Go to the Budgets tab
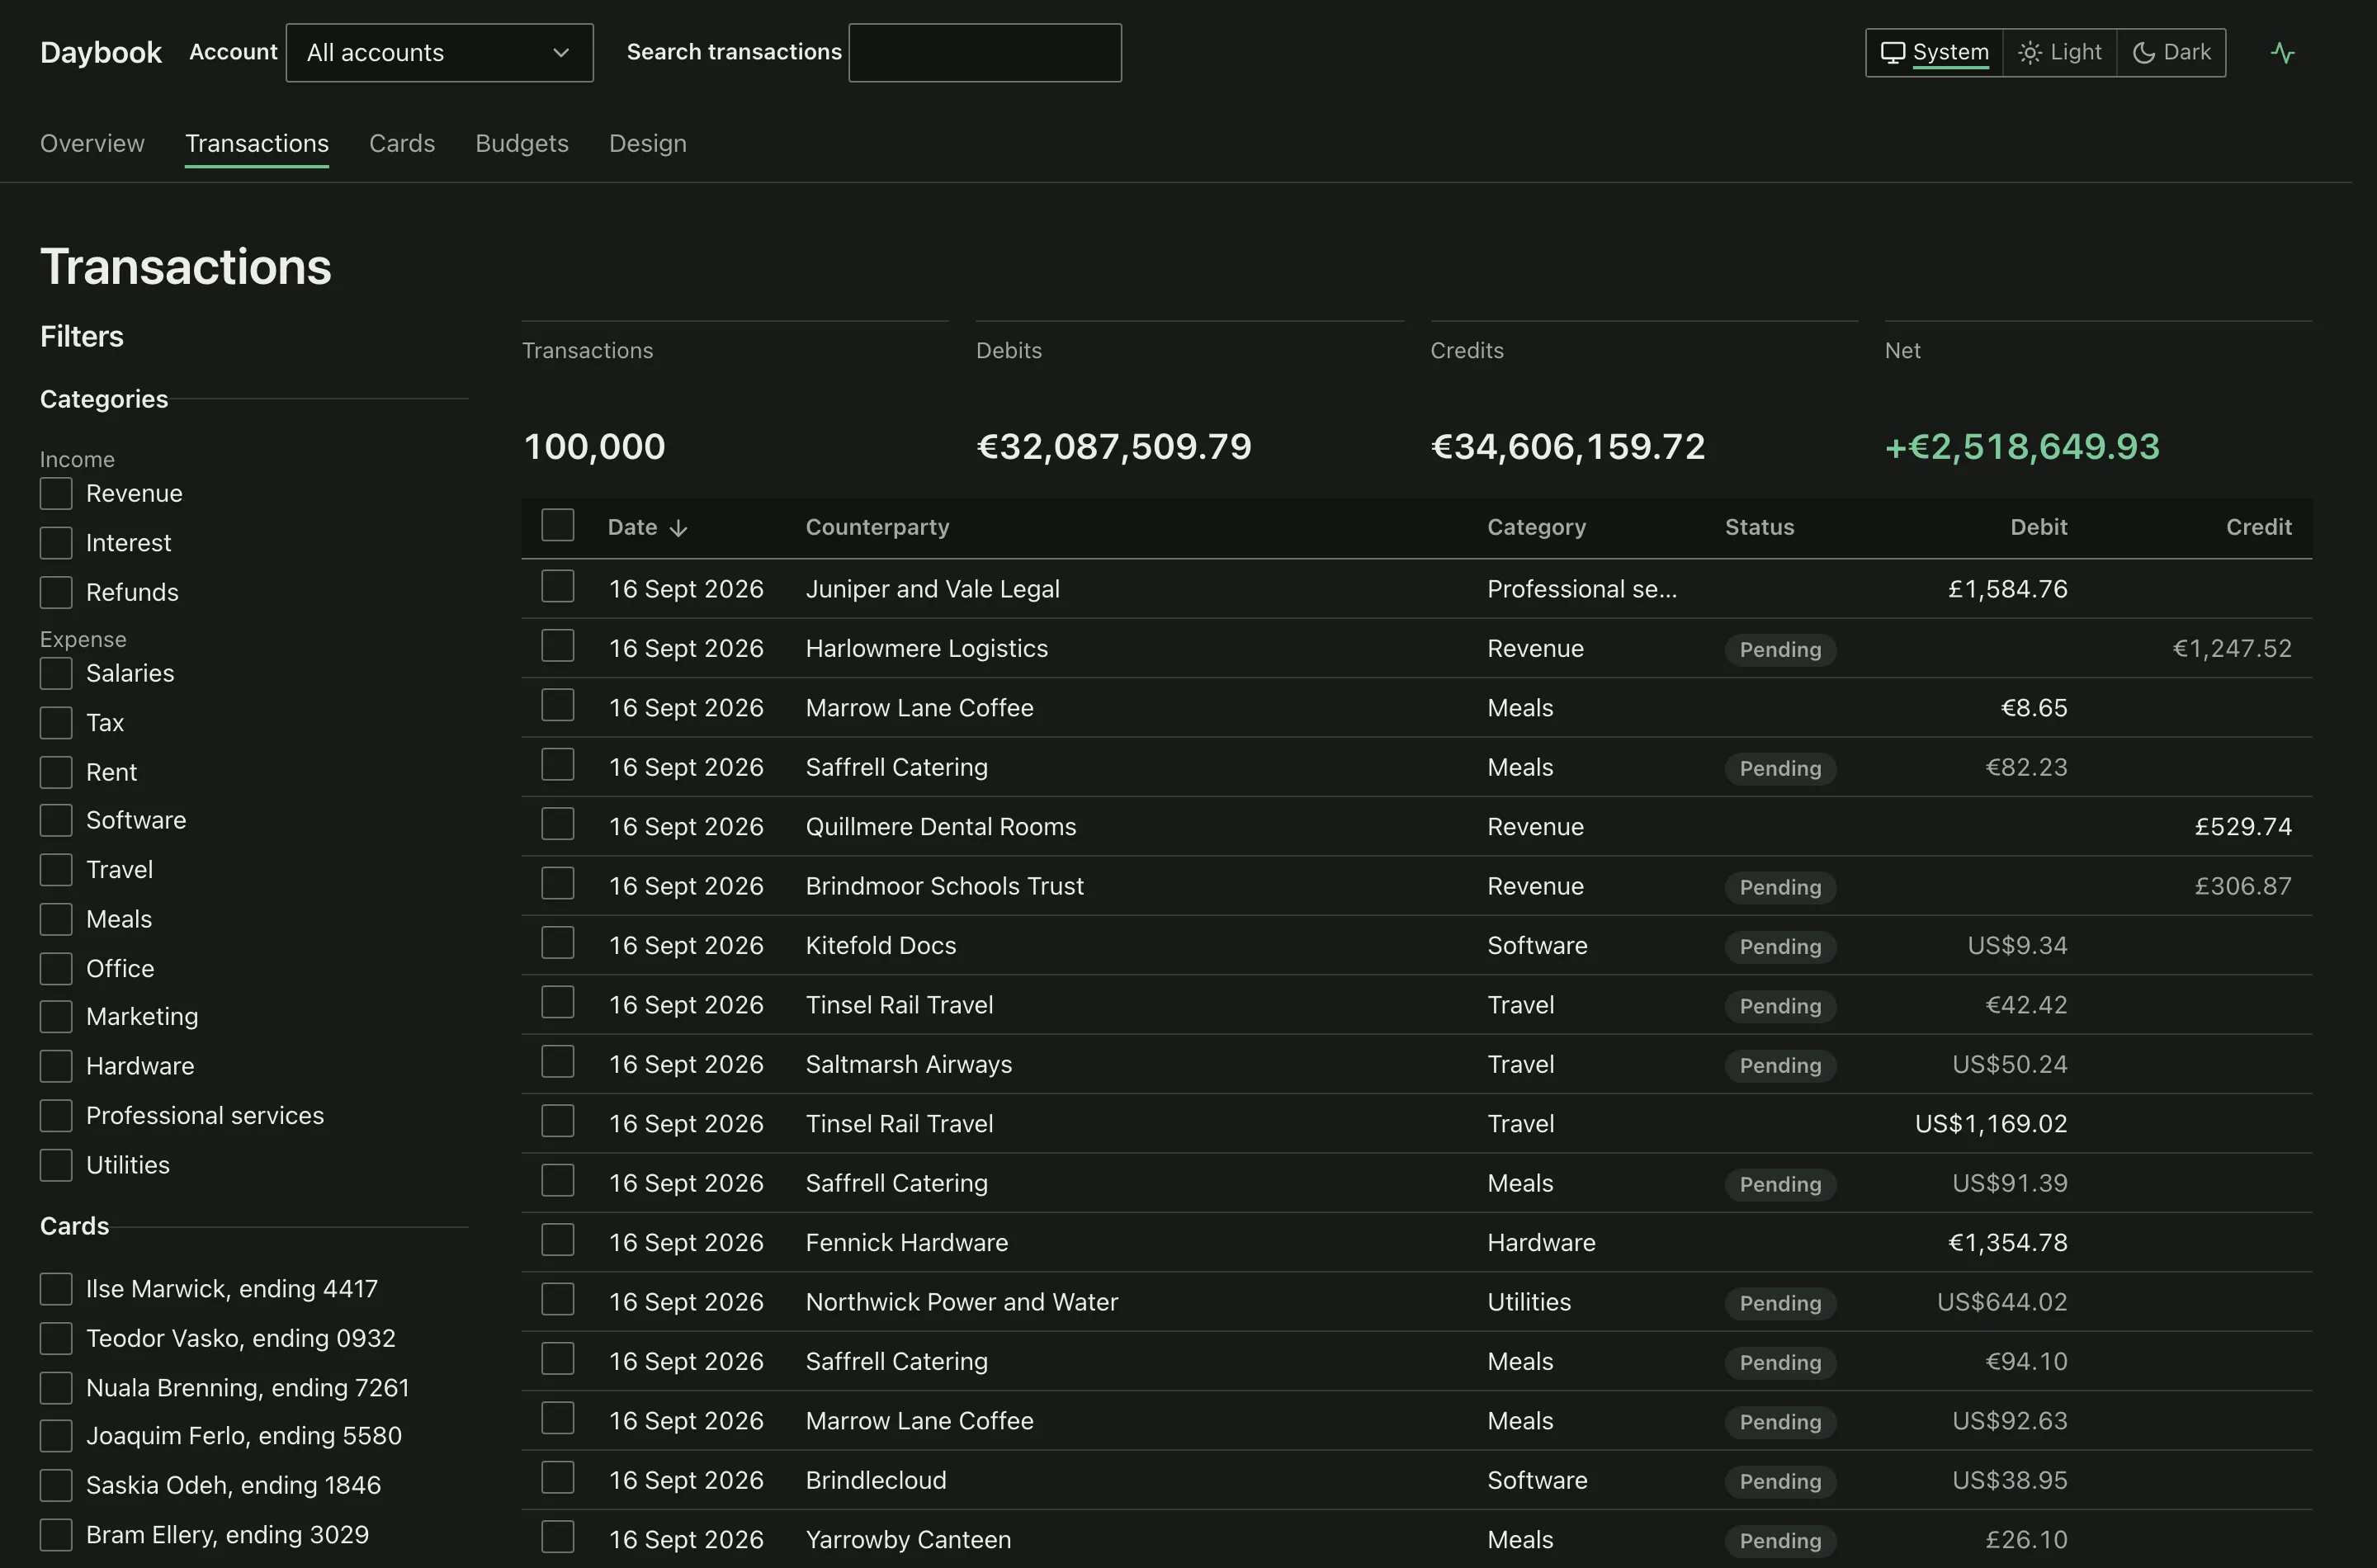The height and width of the screenshot is (1568, 2377). click(522, 144)
